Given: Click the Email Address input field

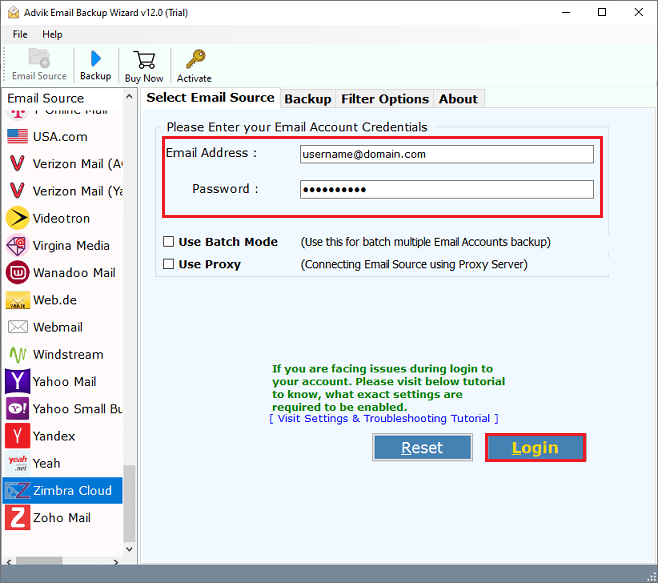Looking at the screenshot, I should [446, 154].
